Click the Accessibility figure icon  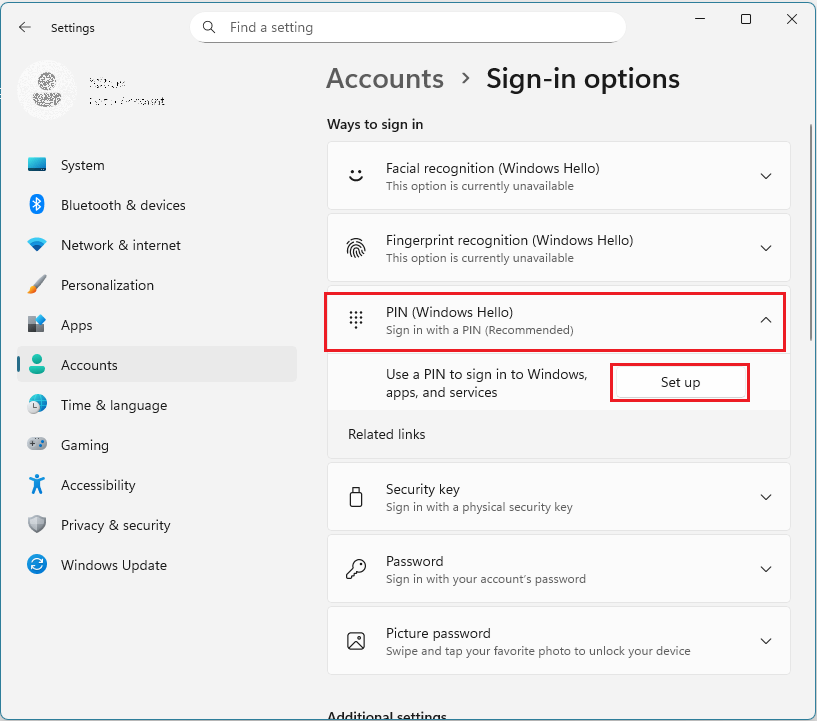[x=37, y=485]
